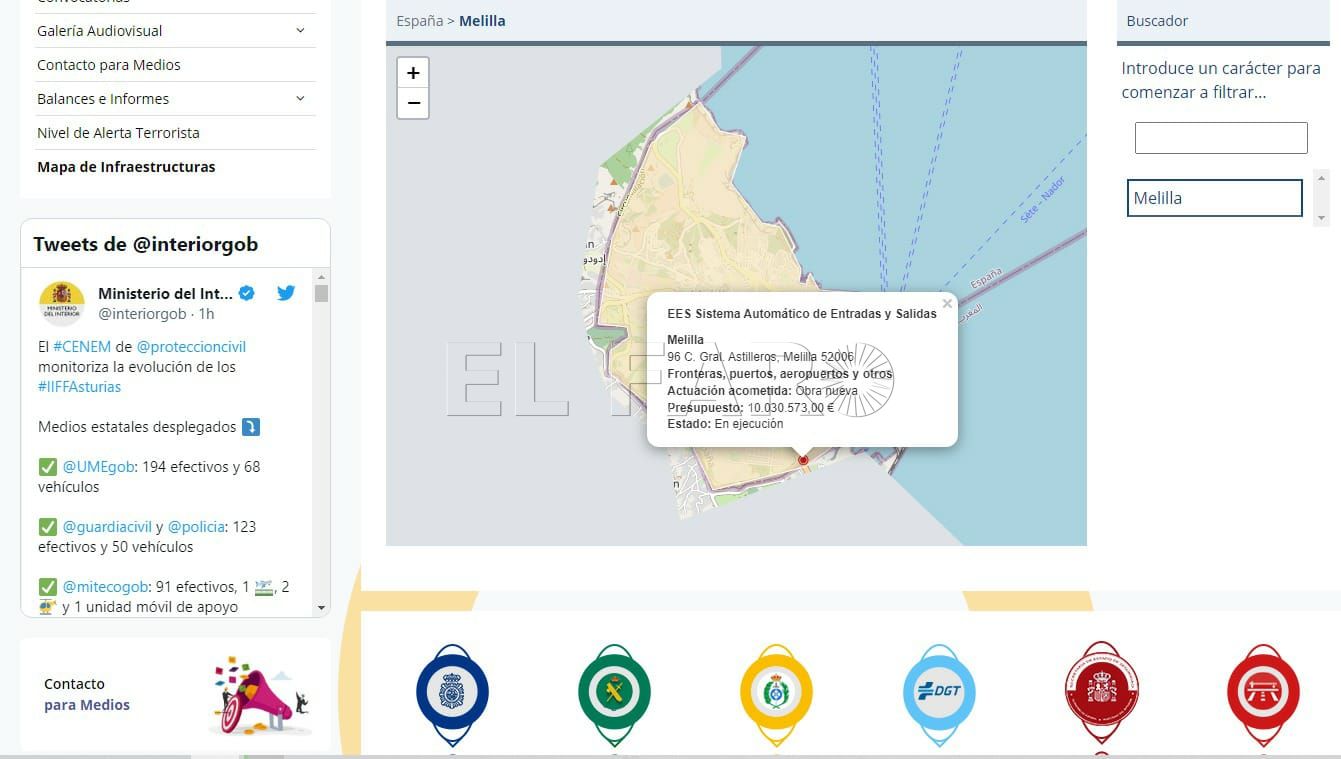Click the España breadcrumb link above the map
Screen dimensions: 1341x759
419,20
